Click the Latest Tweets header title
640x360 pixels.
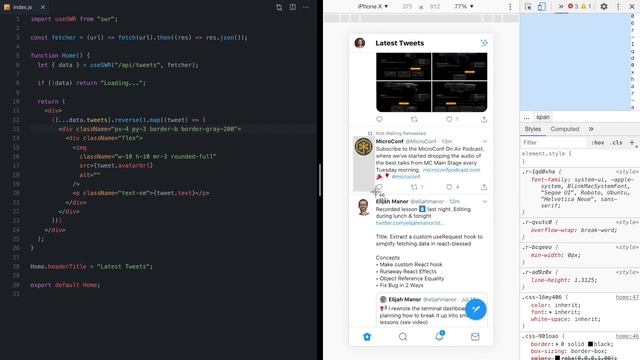(x=400, y=43)
